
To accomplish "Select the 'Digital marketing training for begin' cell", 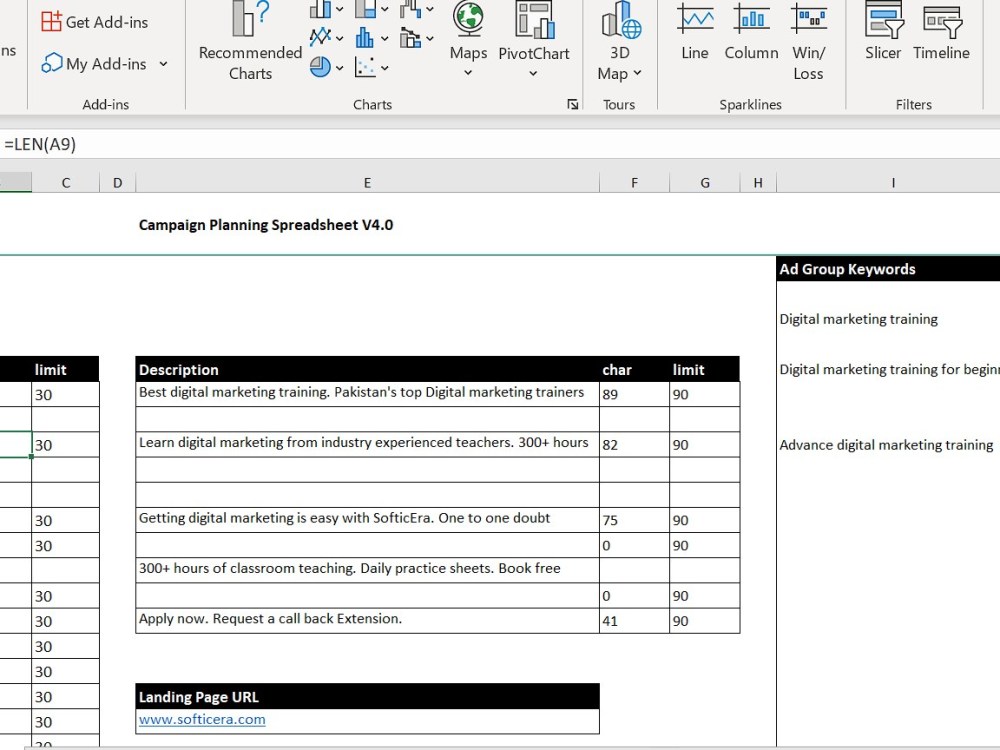I will (888, 369).
